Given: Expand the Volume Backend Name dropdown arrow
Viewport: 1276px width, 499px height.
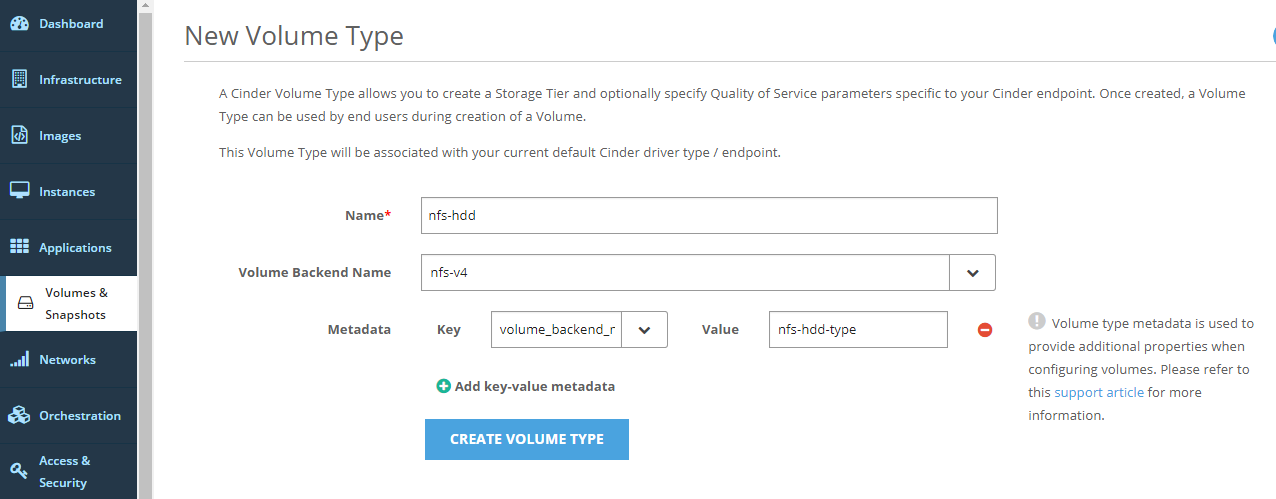Looking at the screenshot, I should point(972,272).
